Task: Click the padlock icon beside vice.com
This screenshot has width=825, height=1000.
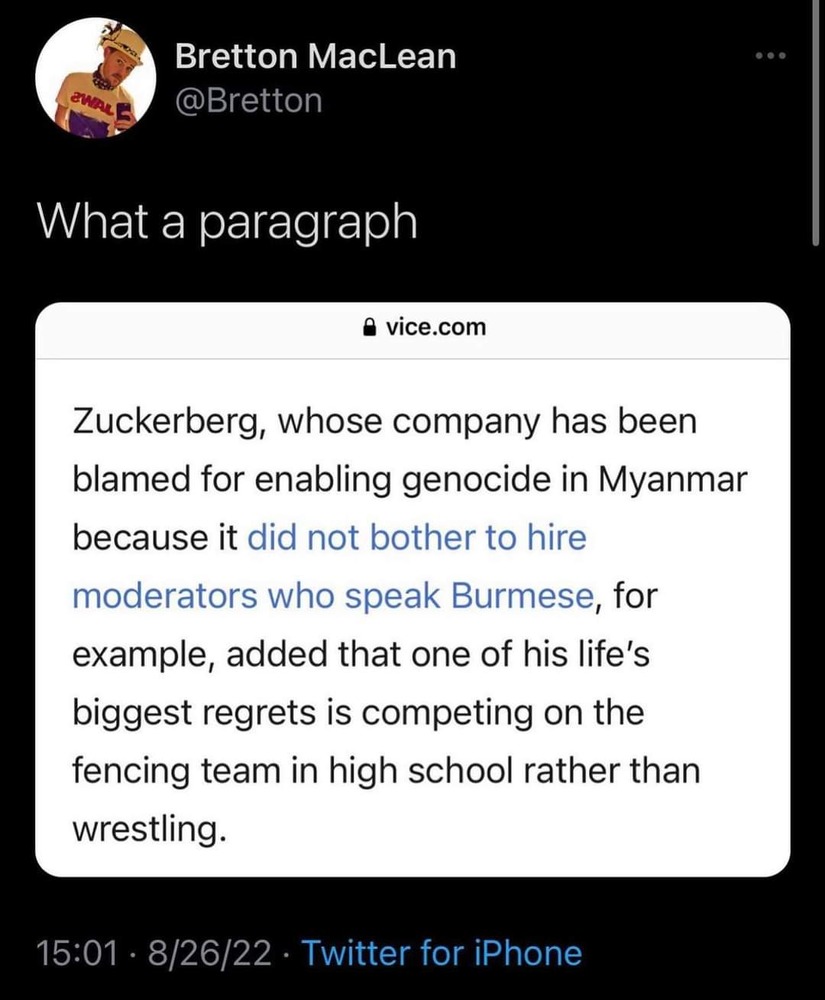Action: pyautogui.click(x=369, y=326)
